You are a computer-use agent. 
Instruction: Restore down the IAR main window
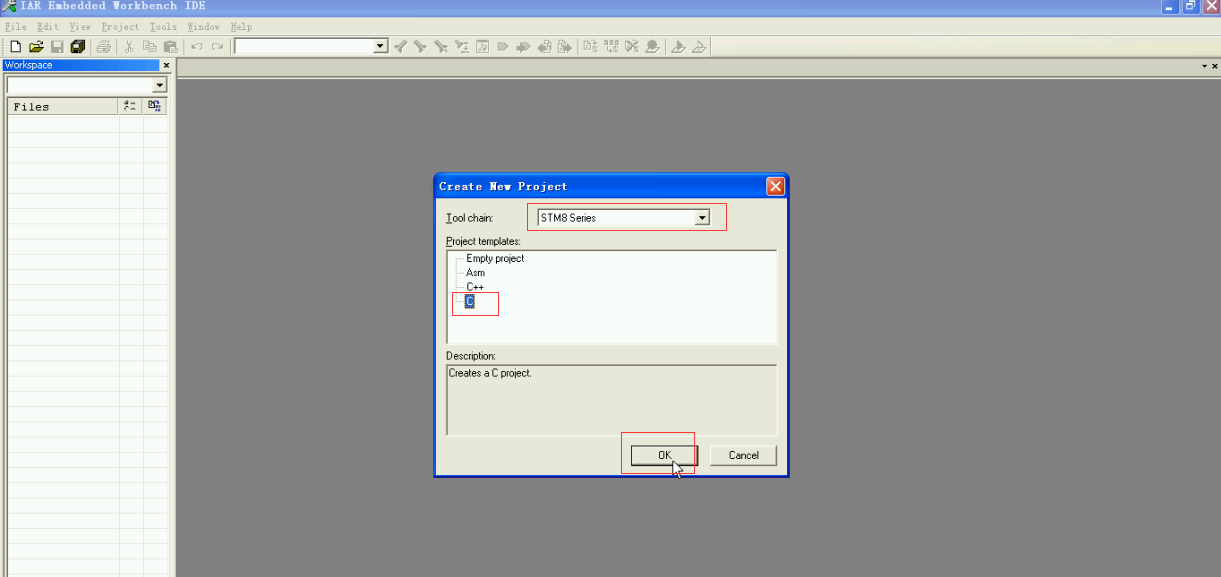pyautogui.click(x=1190, y=7)
